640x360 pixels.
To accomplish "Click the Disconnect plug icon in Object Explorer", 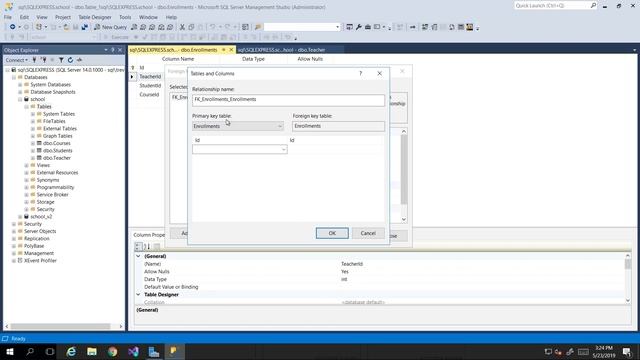I will [x=43, y=60].
